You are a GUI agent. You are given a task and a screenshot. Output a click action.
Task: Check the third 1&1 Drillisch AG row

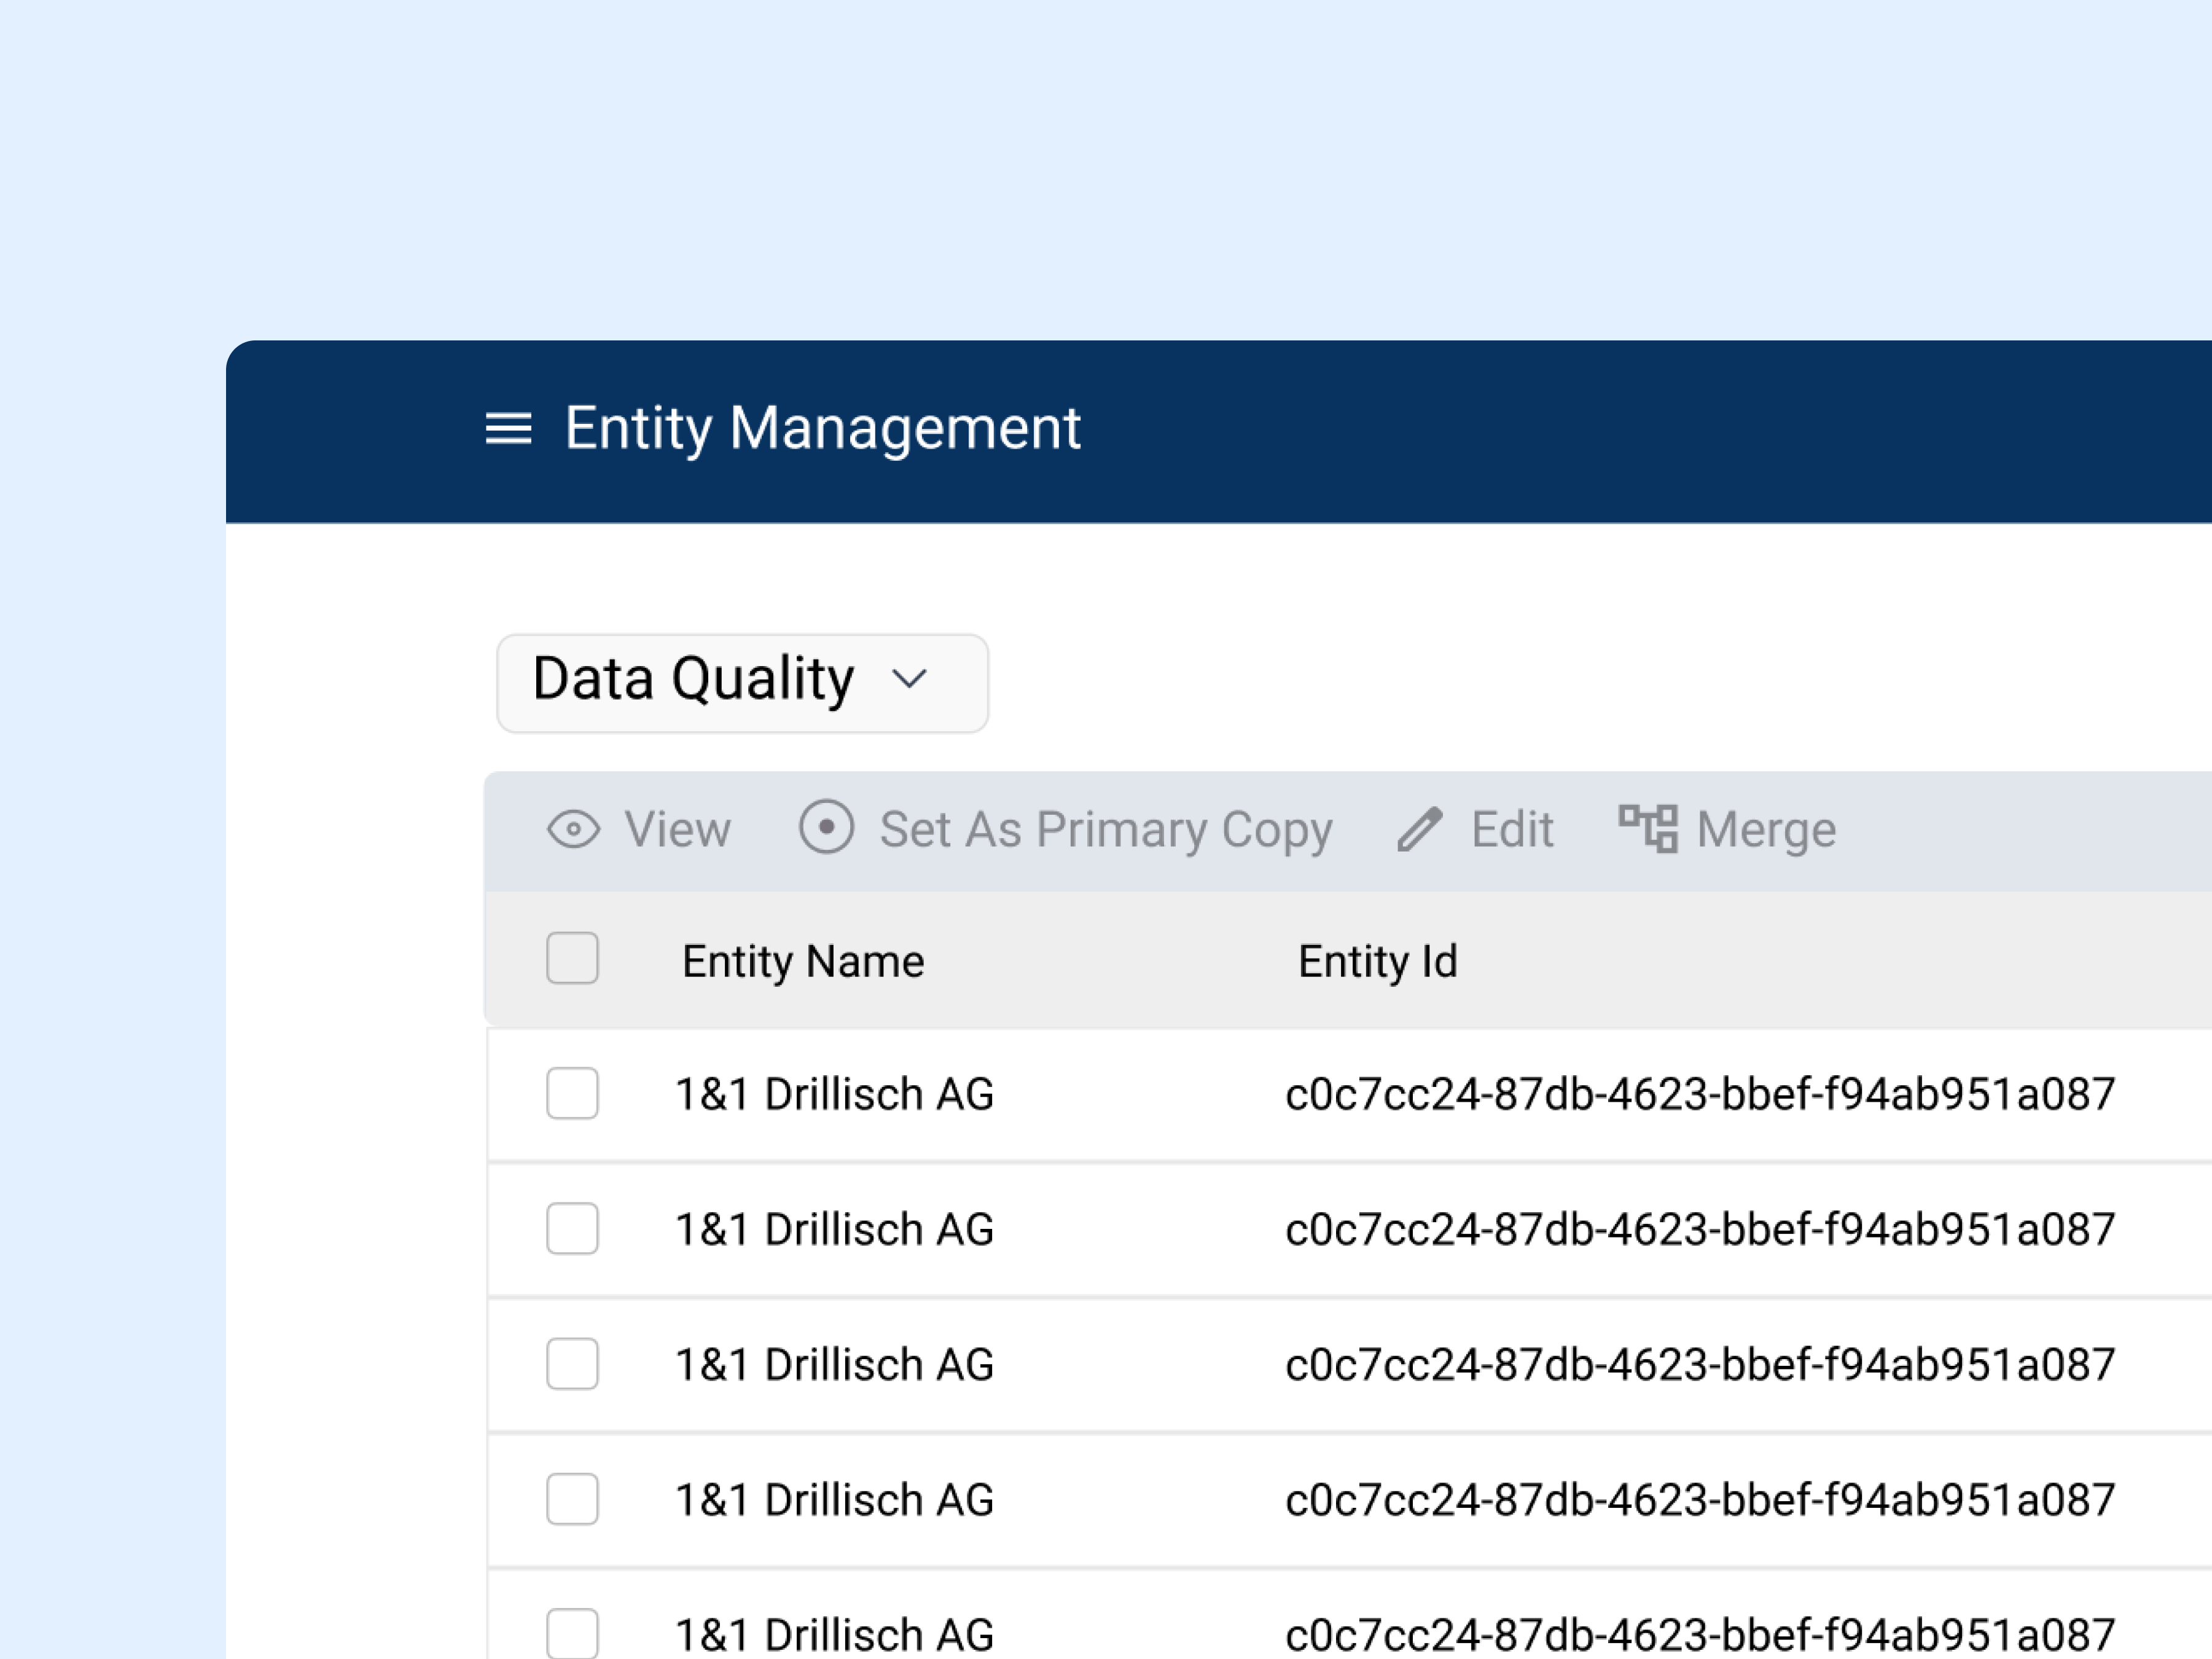coord(572,1364)
